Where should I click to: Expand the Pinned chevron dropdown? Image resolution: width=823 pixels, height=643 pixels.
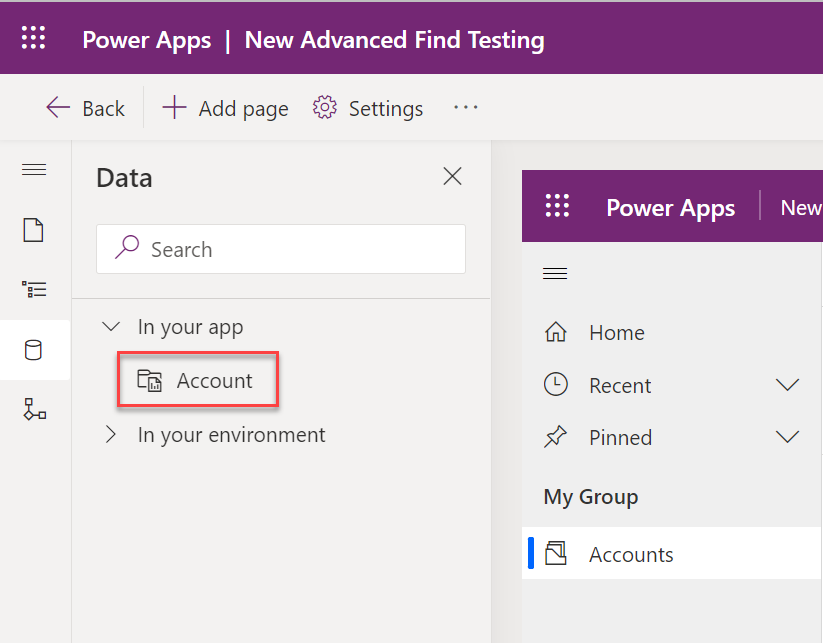pos(787,437)
